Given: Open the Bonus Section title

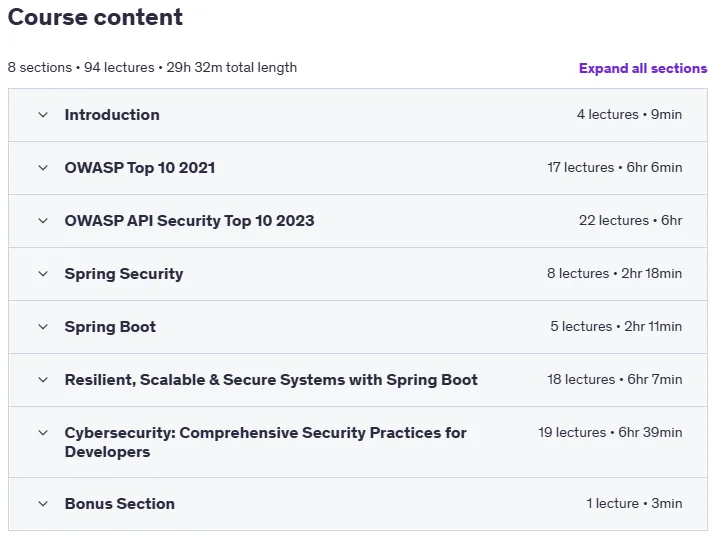Looking at the screenshot, I should [119, 504].
